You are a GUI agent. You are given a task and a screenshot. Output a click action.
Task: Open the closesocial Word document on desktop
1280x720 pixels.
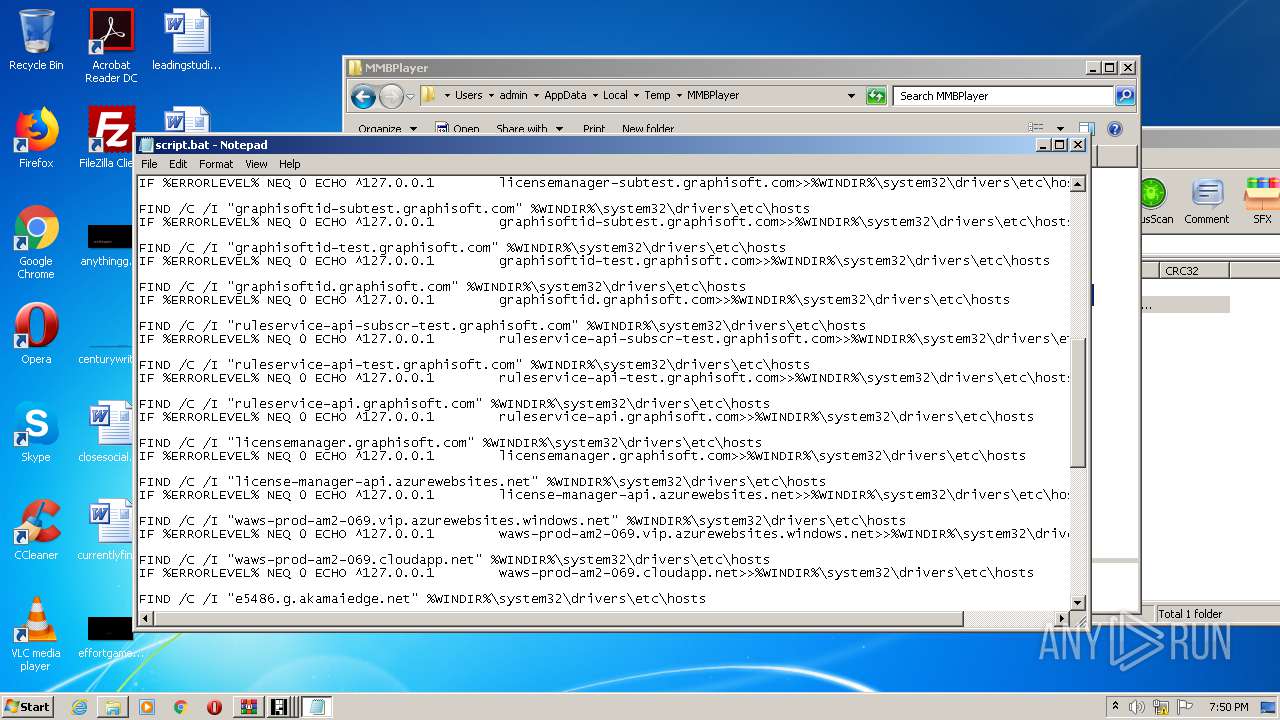(108, 432)
